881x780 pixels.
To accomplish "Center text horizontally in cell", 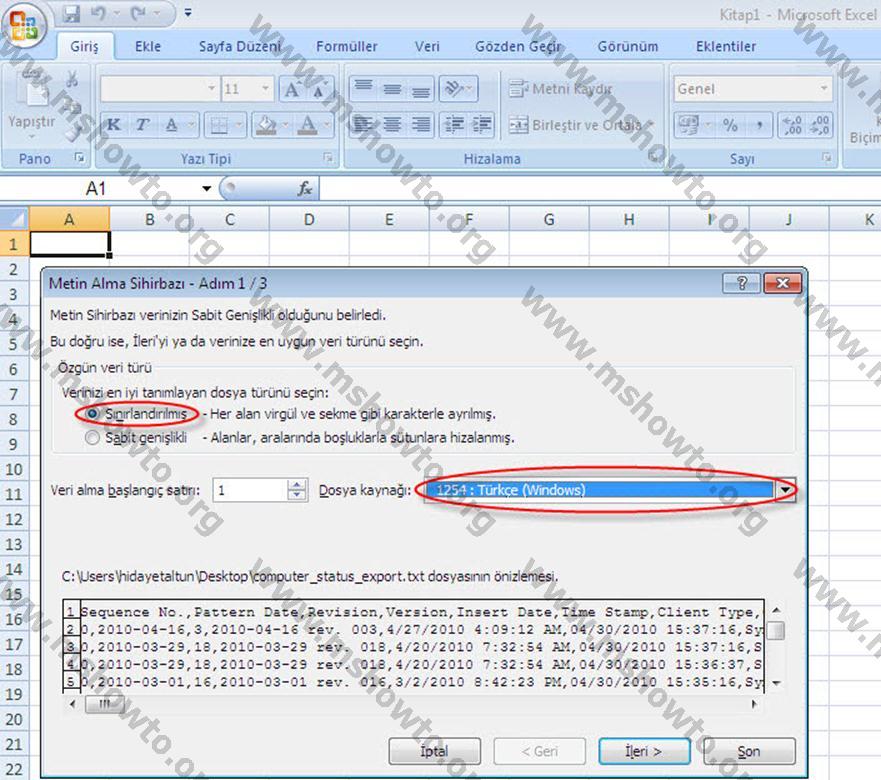I will [x=392, y=125].
